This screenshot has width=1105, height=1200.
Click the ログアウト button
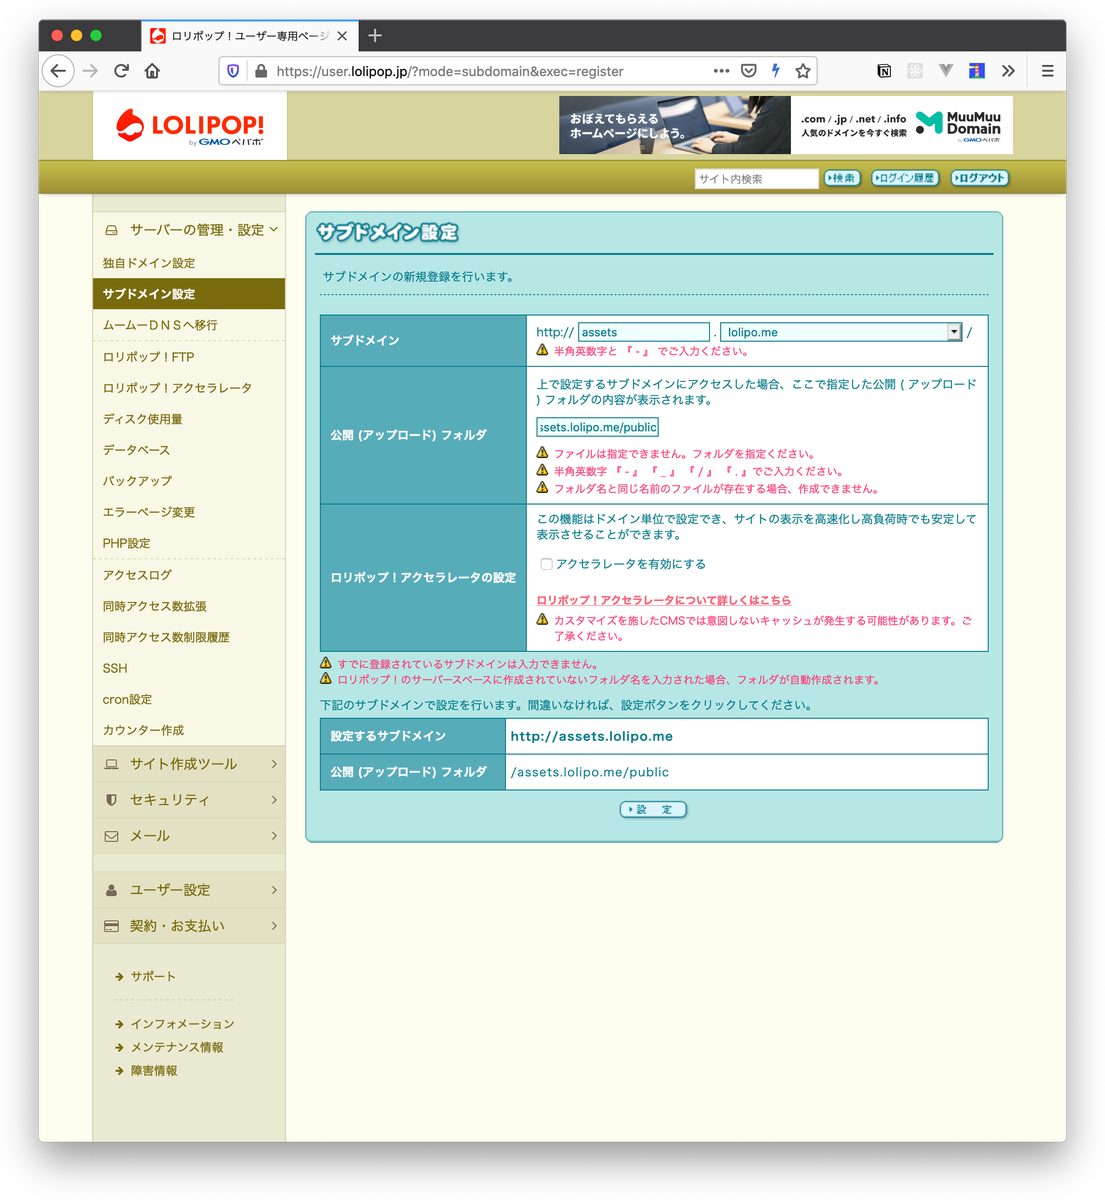pyautogui.click(x=979, y=178)
